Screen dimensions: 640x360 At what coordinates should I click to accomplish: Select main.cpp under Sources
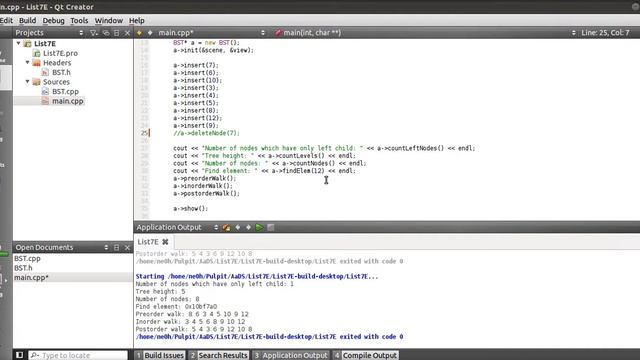67,101
